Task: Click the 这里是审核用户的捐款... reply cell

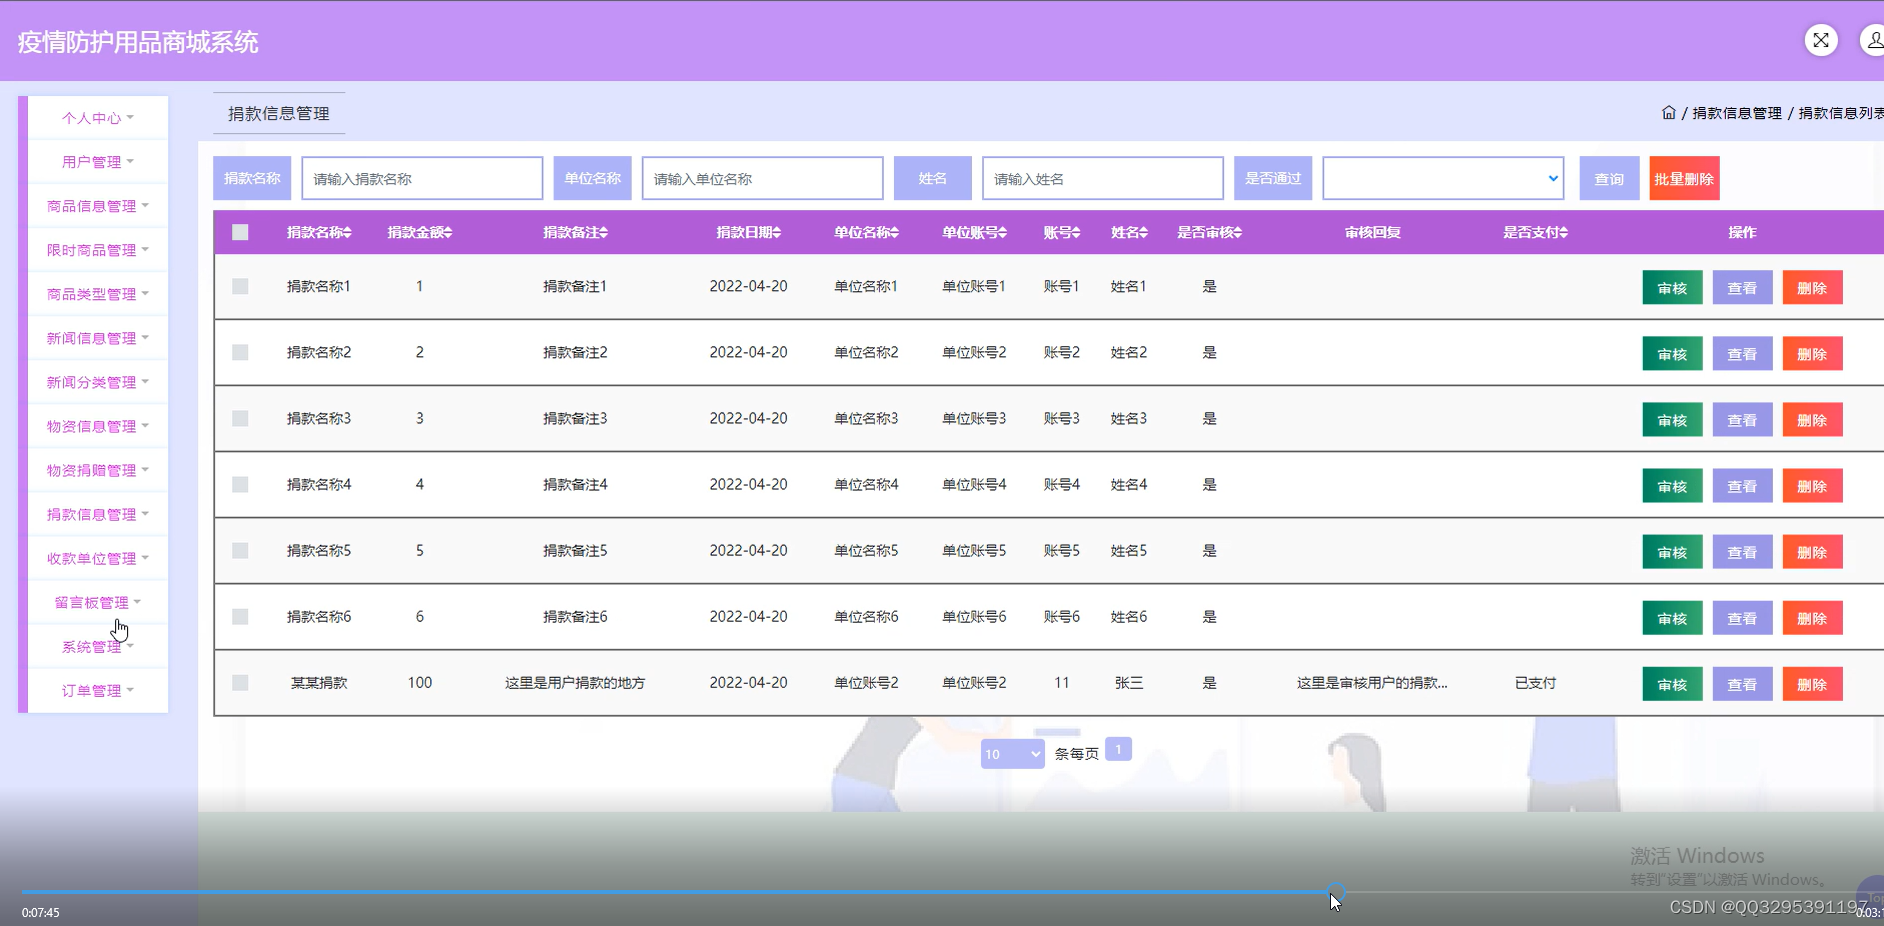Action: 1372,683
